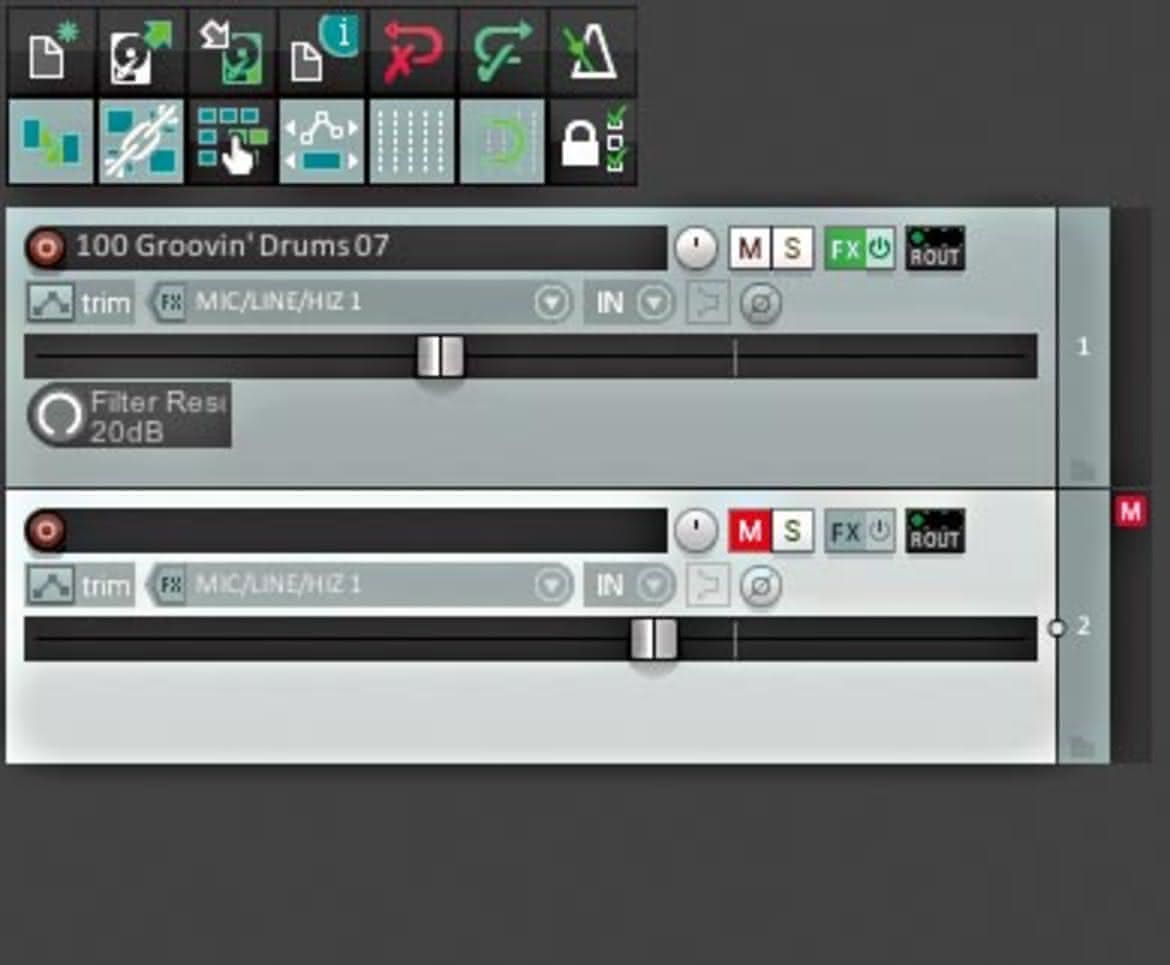1170x965 pixels.
Task: Toggle the metronome icon
Action: click(x=592, y=52)
